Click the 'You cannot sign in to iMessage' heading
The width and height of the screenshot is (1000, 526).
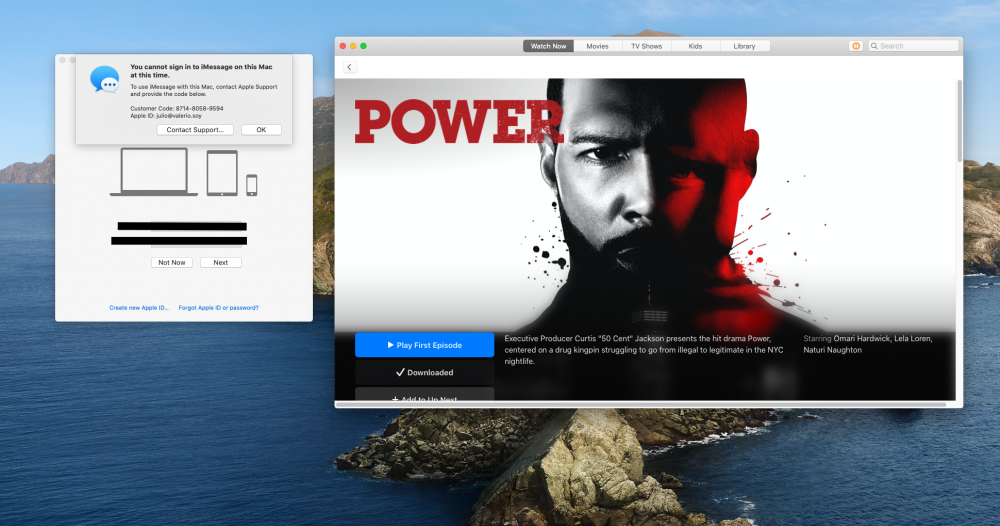(202, 71)
